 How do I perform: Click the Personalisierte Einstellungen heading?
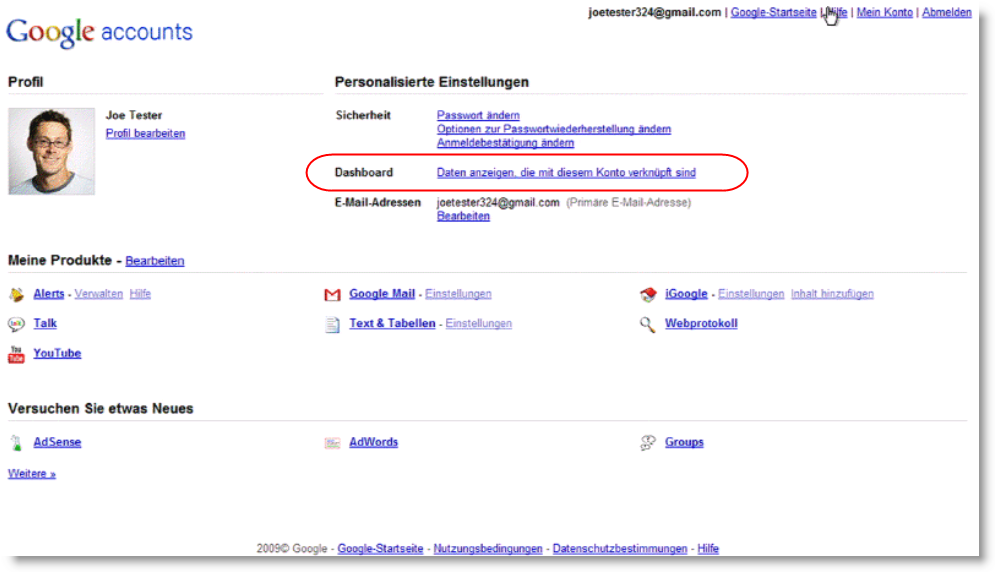(432, 82)
